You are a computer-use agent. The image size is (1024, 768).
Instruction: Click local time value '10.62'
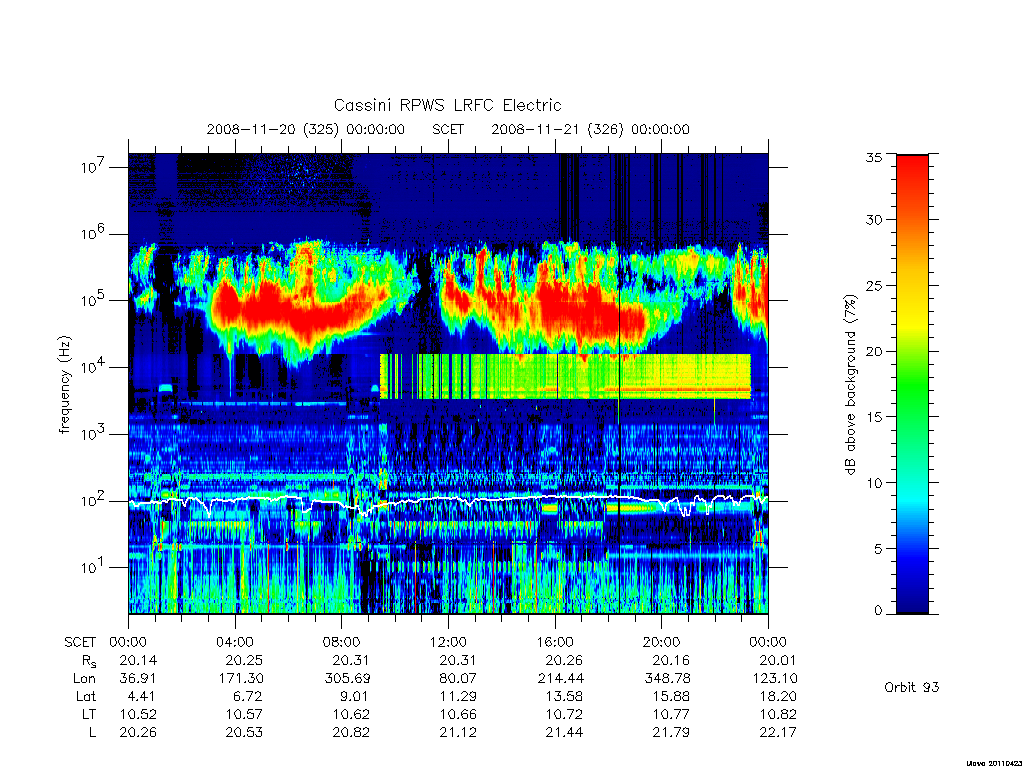pyautogui.click(x=351, y=714)
